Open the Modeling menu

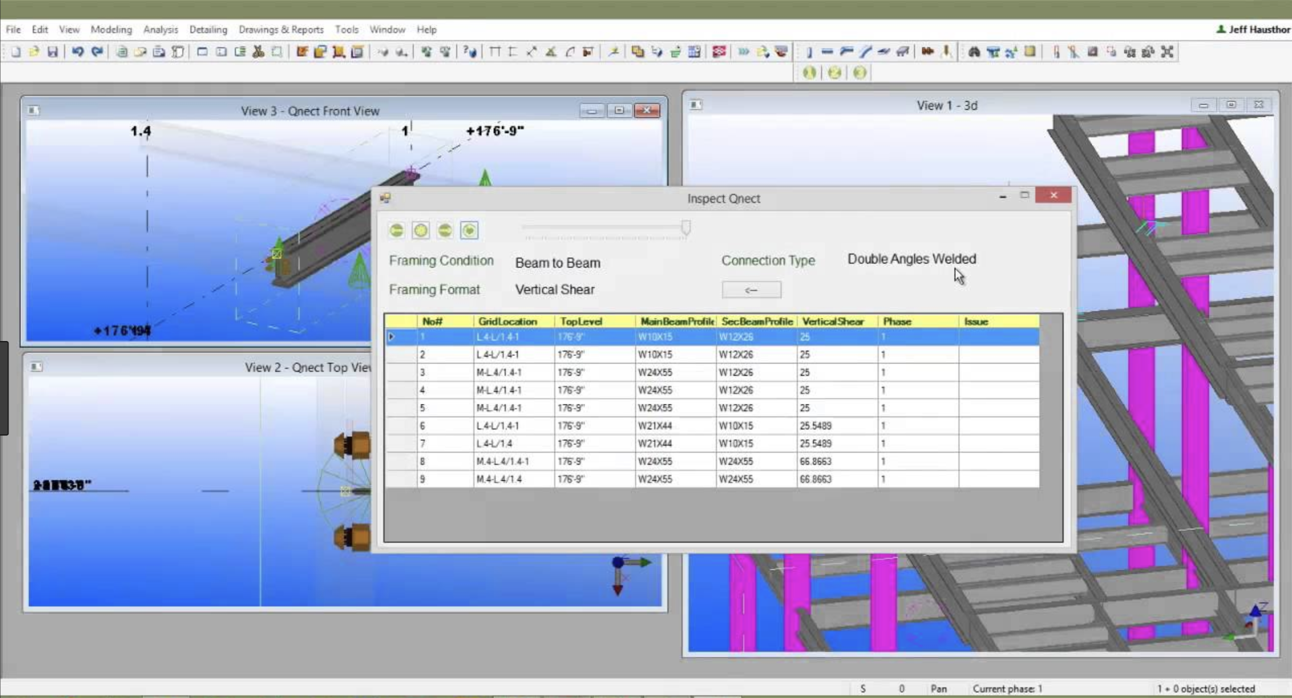tap(111, 30)
